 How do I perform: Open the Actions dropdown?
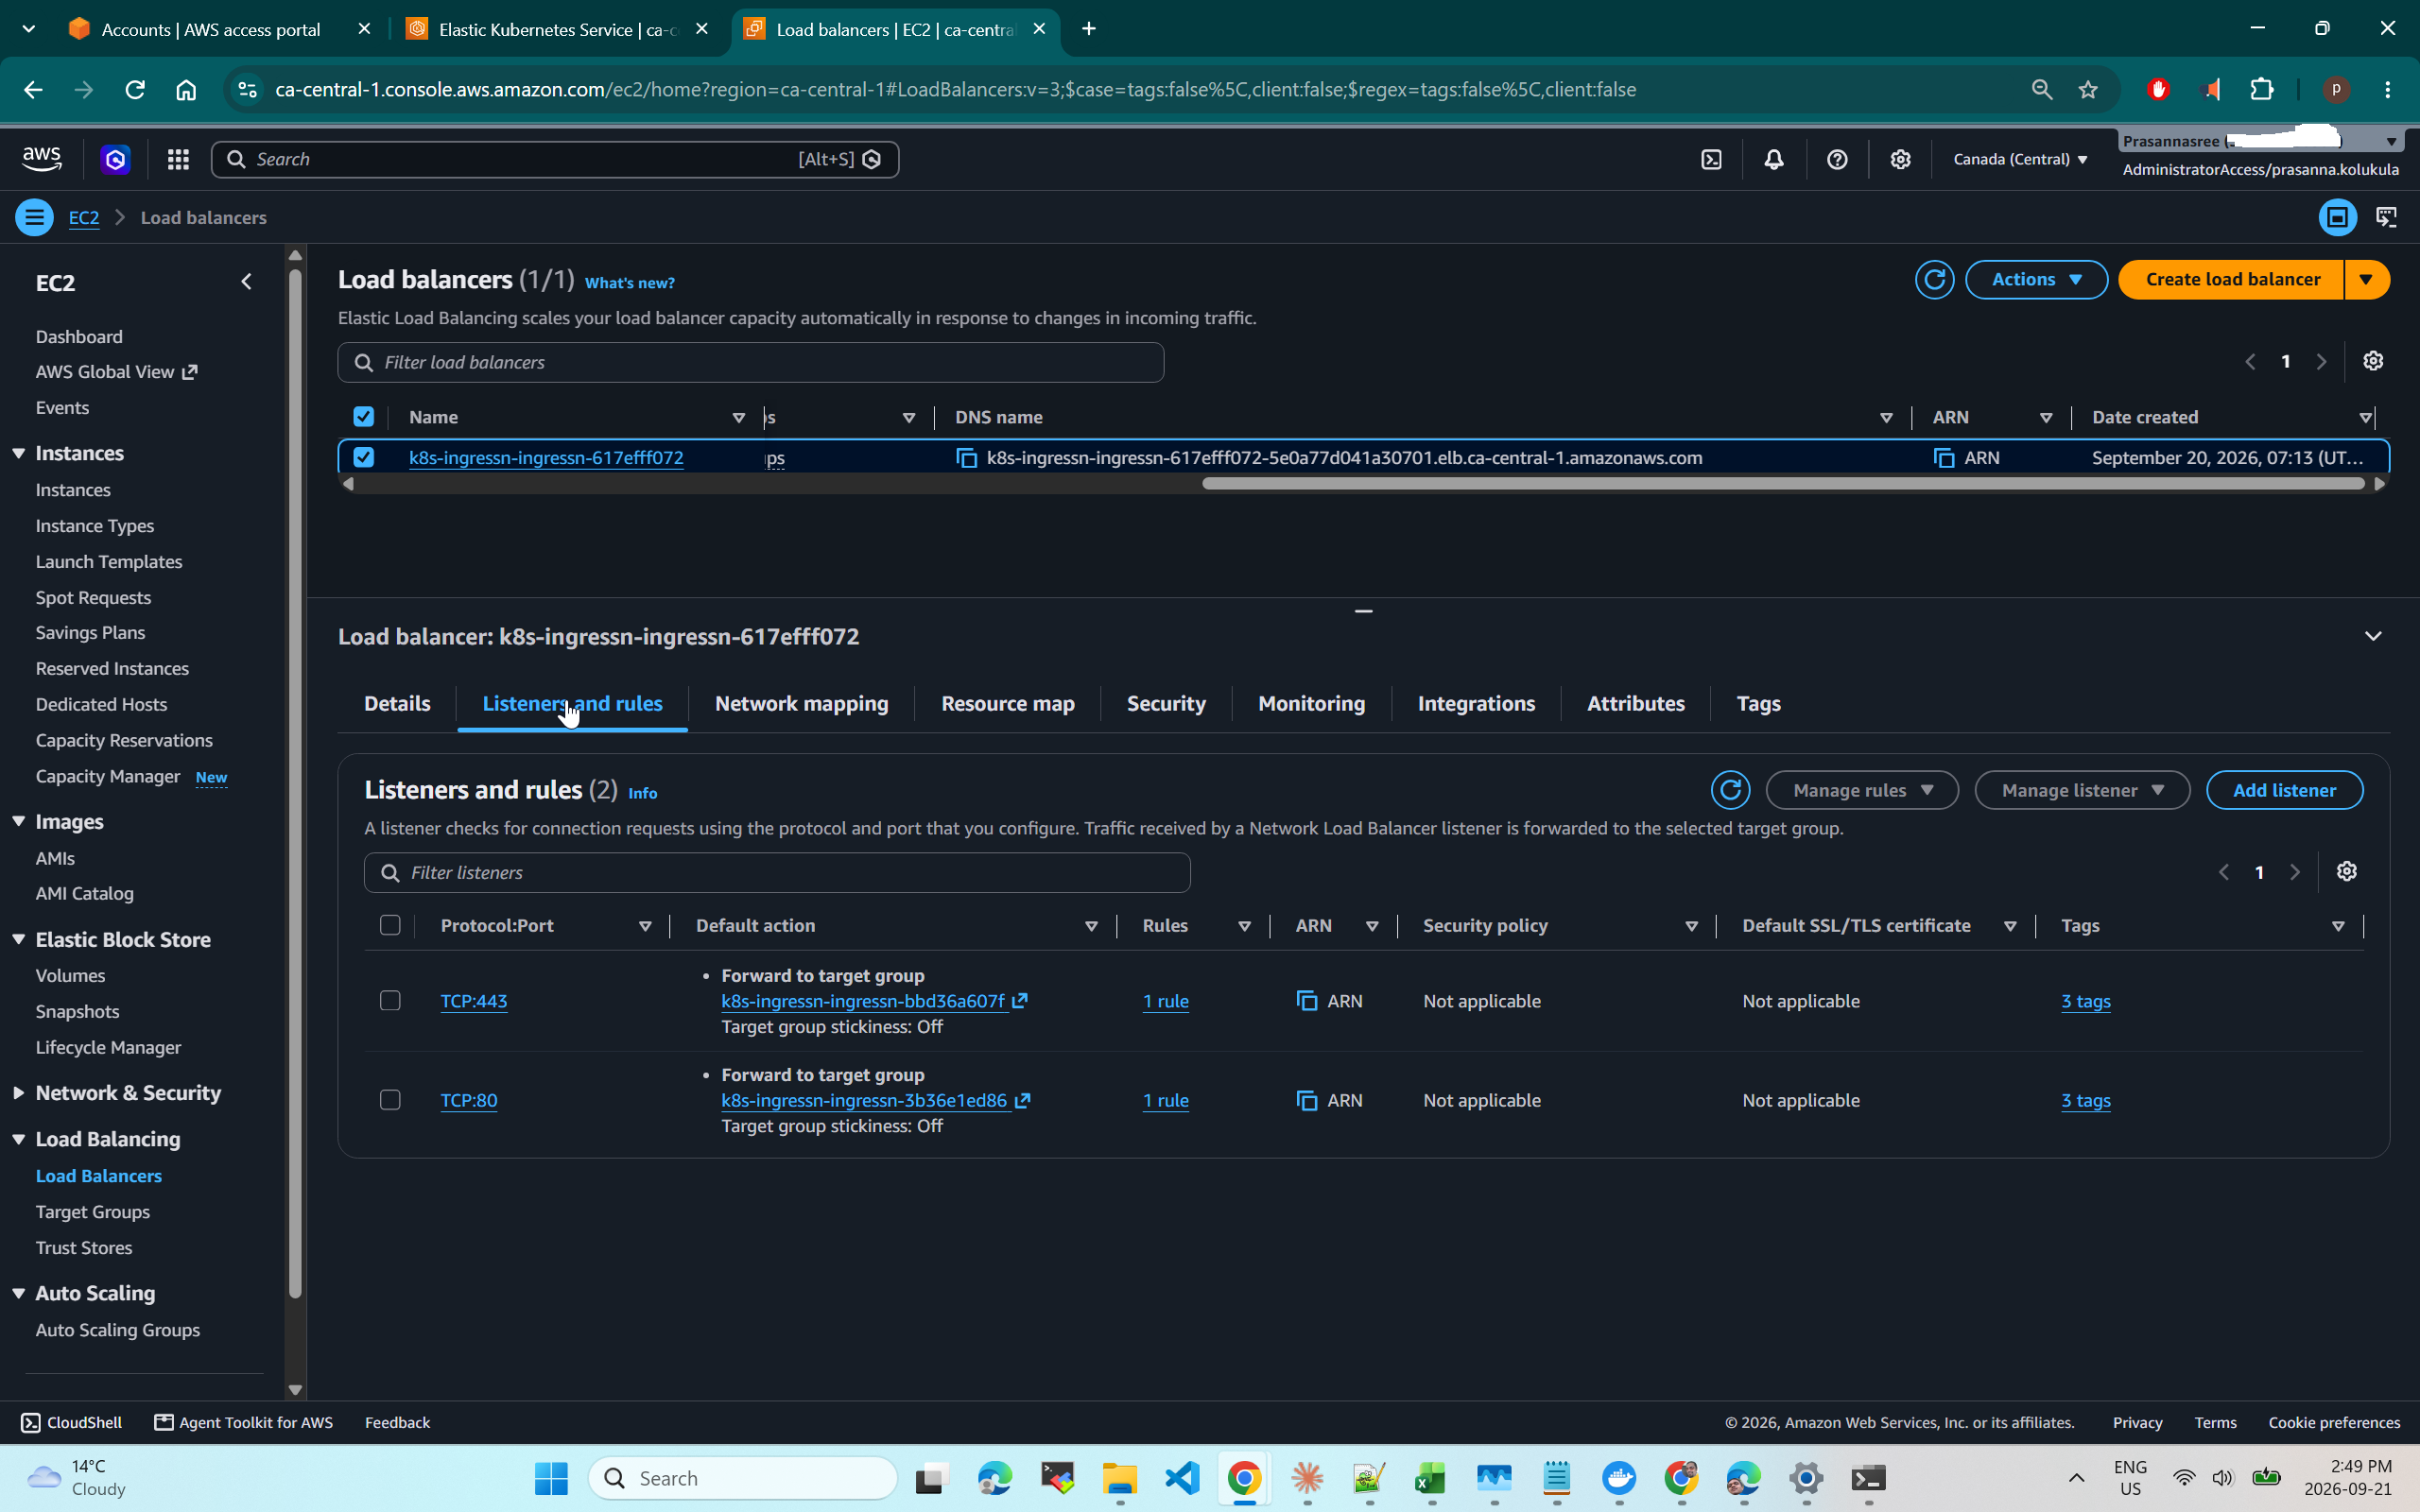point(2036,279)
